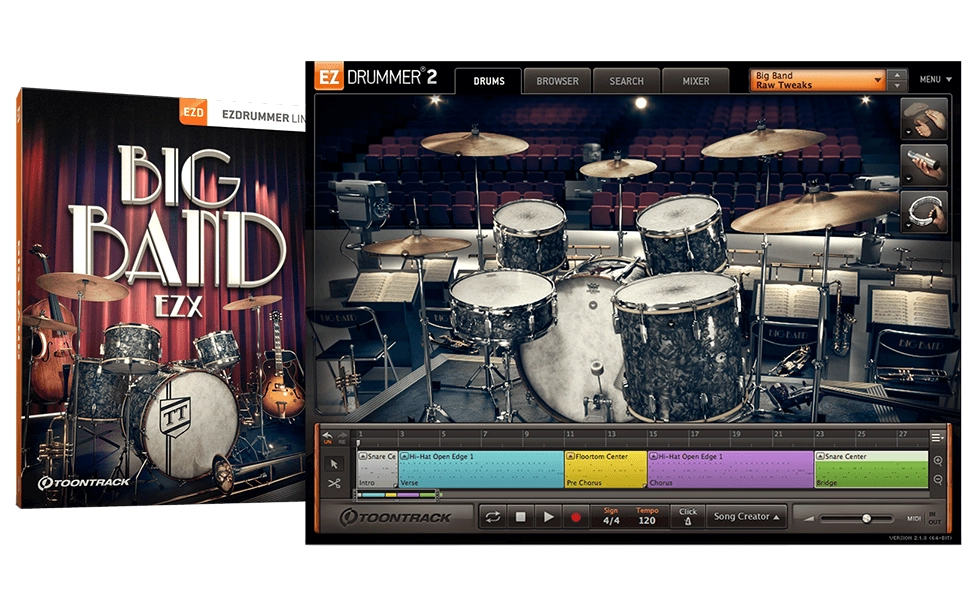Hit the hi-hat cymbal on the left
This screenshot has width=980, height=600.
pos(417,244)
